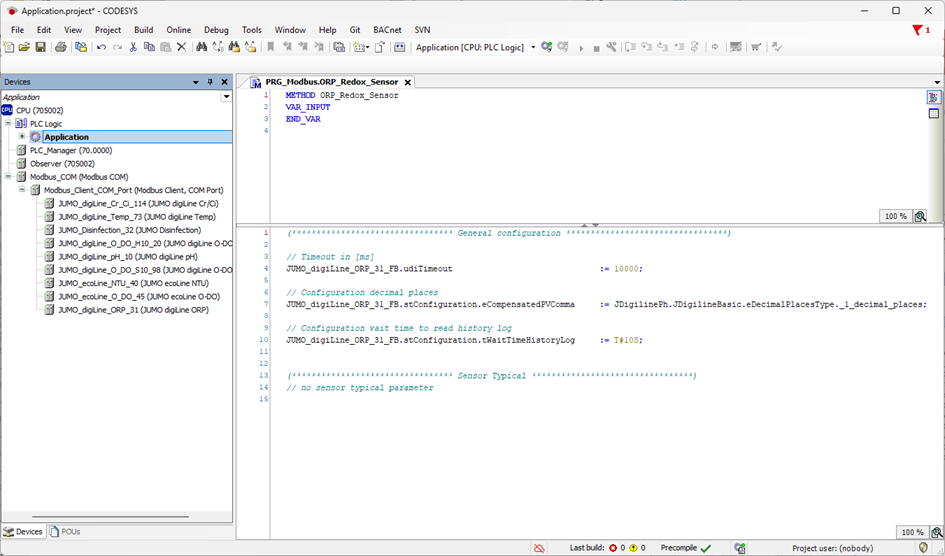The width and height of the screenshot is (945, 556).
Task: Switch to the tabular declaration view icon
Action: point(934,113)
